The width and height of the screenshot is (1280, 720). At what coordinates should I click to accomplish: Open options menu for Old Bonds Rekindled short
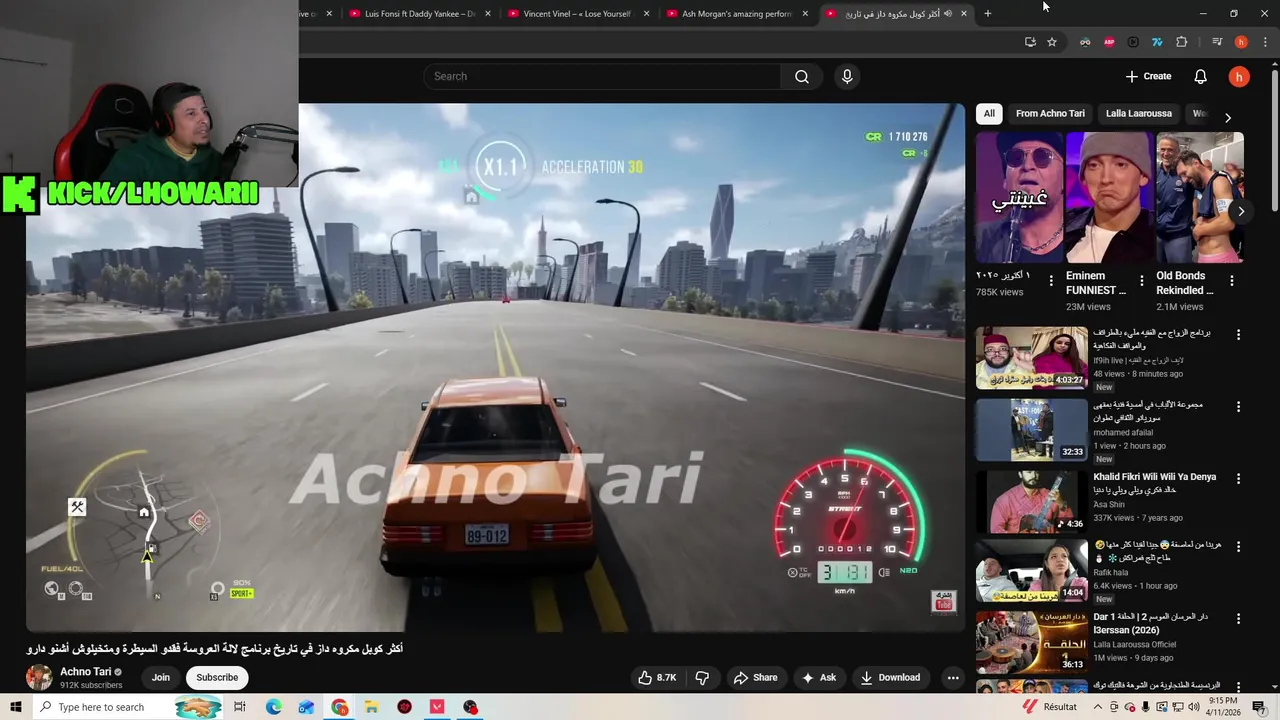click(x=1232, y=281)
